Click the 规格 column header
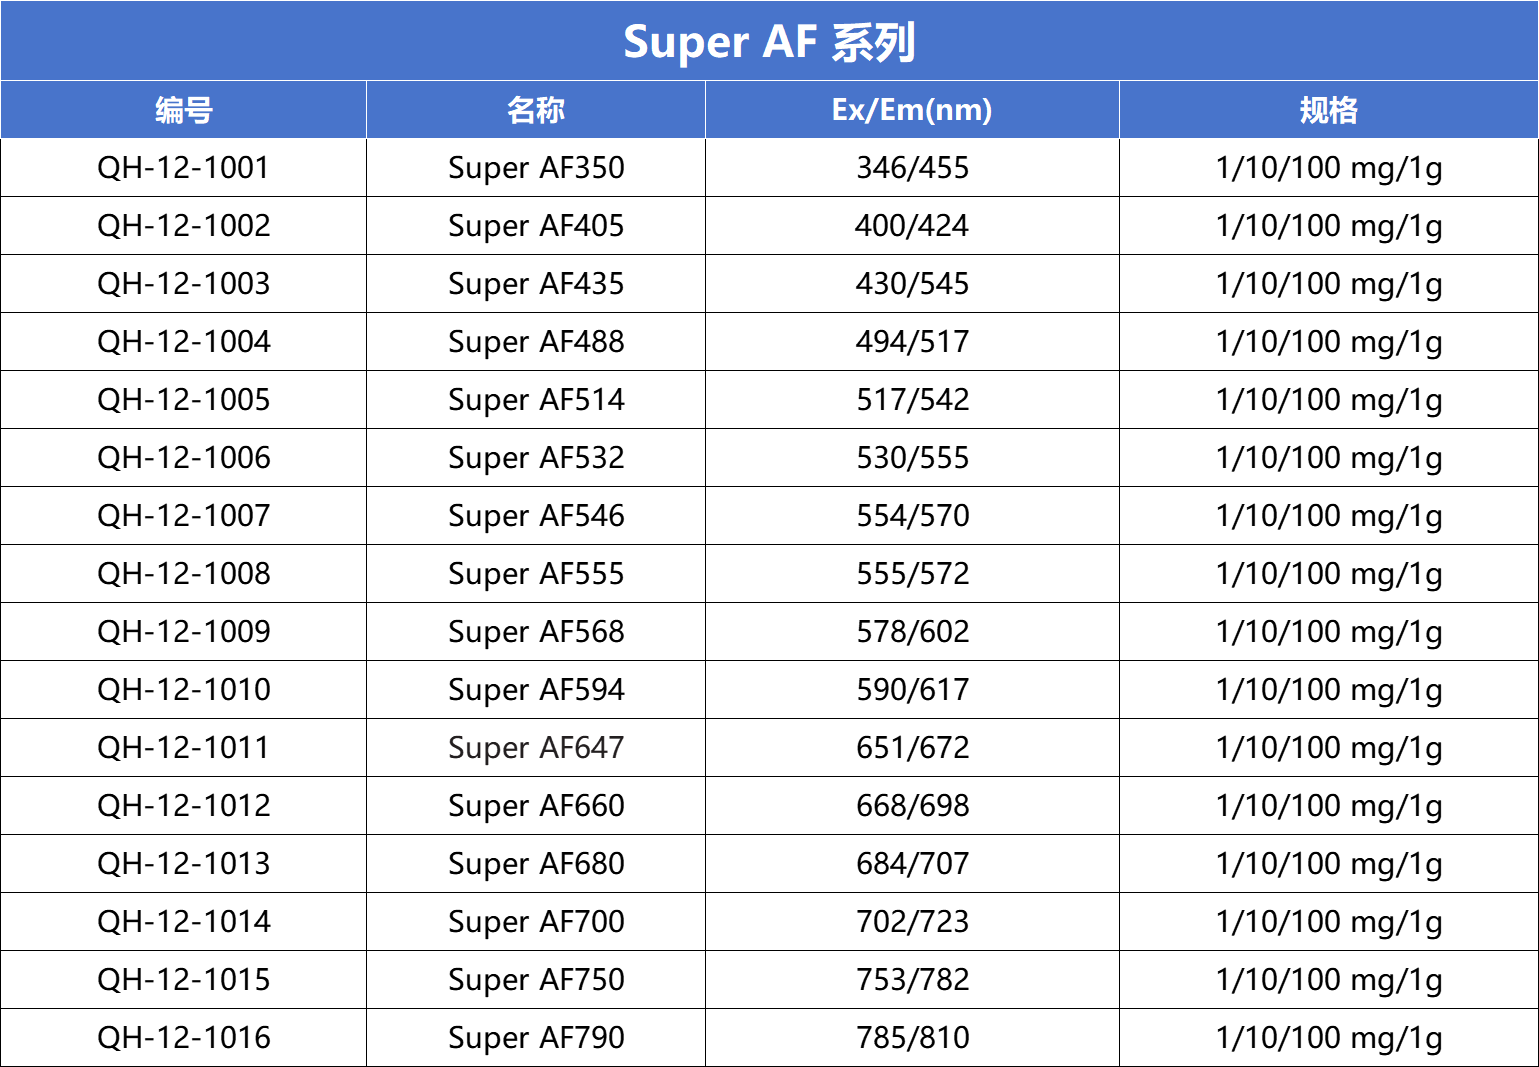Viewport: 1539px width, 1067px height. coord(1329,109)
